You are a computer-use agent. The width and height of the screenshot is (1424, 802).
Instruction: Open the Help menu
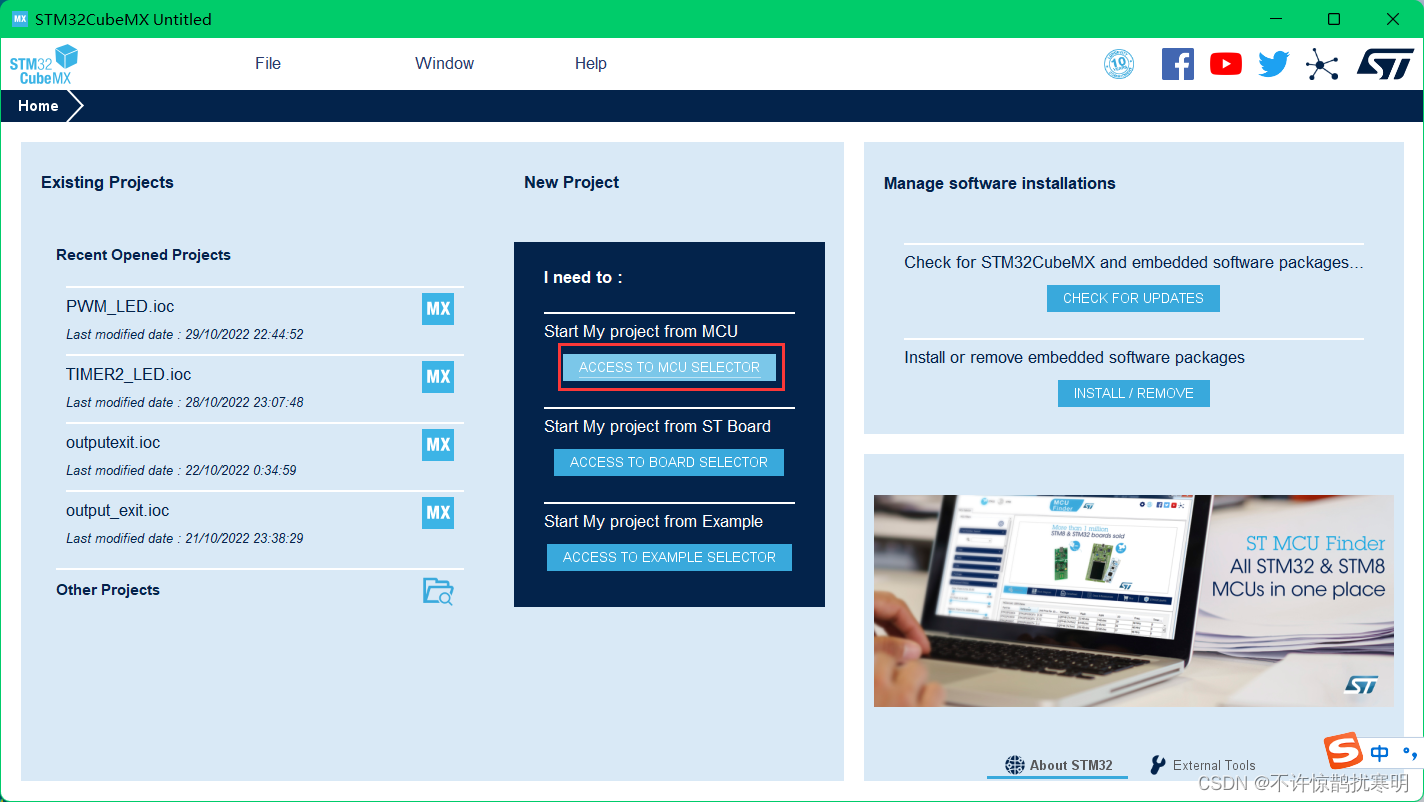(591, 63)
